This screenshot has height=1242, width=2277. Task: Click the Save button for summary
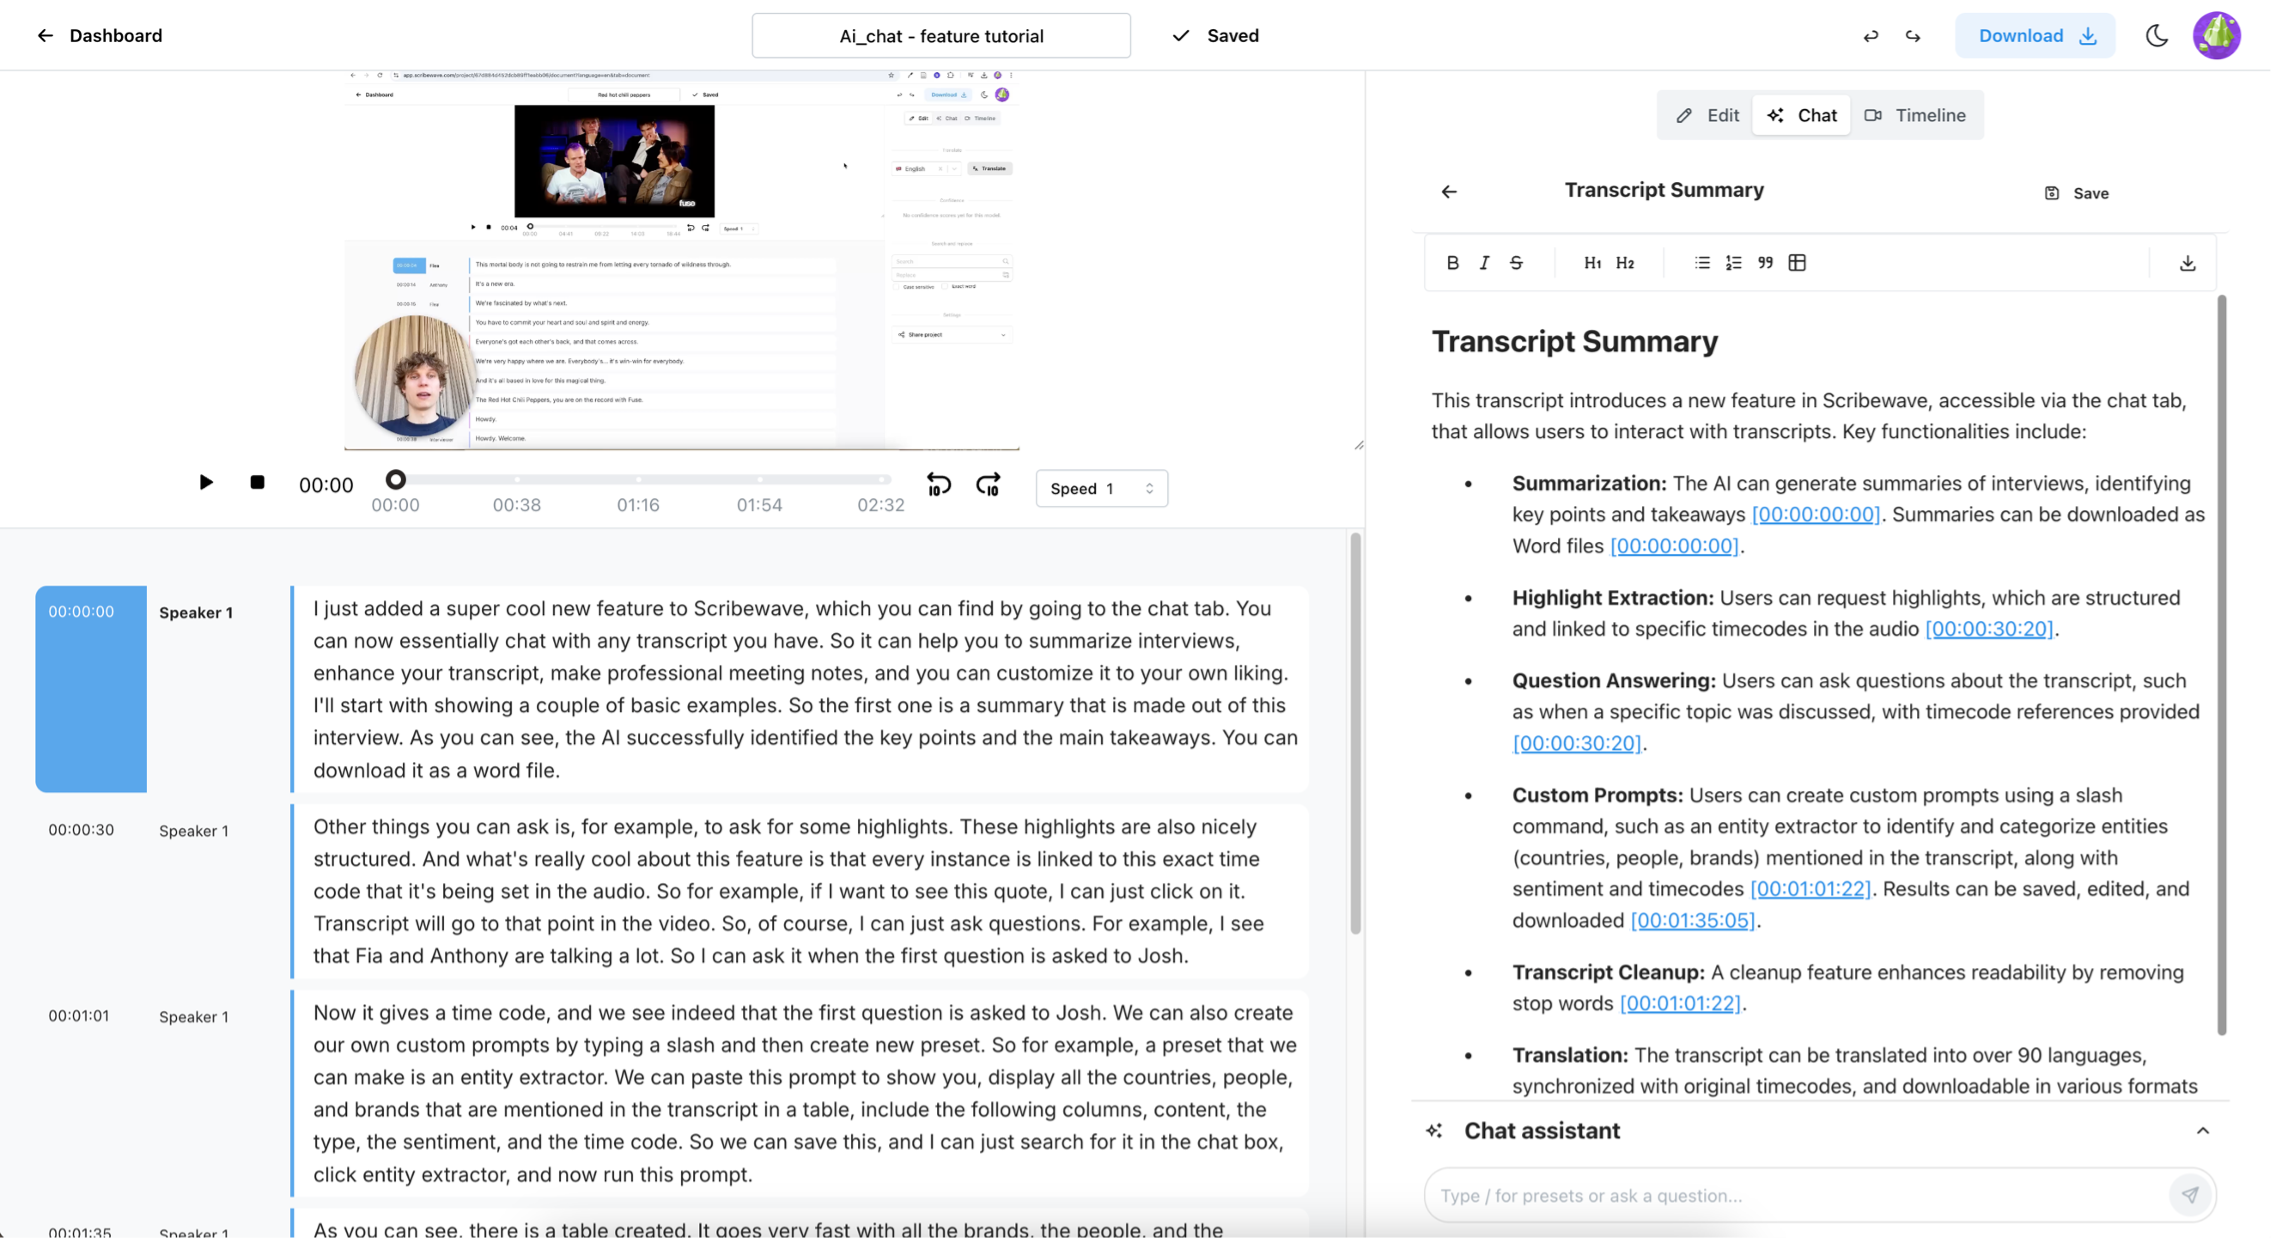pyautogui.click(x=2077, y=193)
